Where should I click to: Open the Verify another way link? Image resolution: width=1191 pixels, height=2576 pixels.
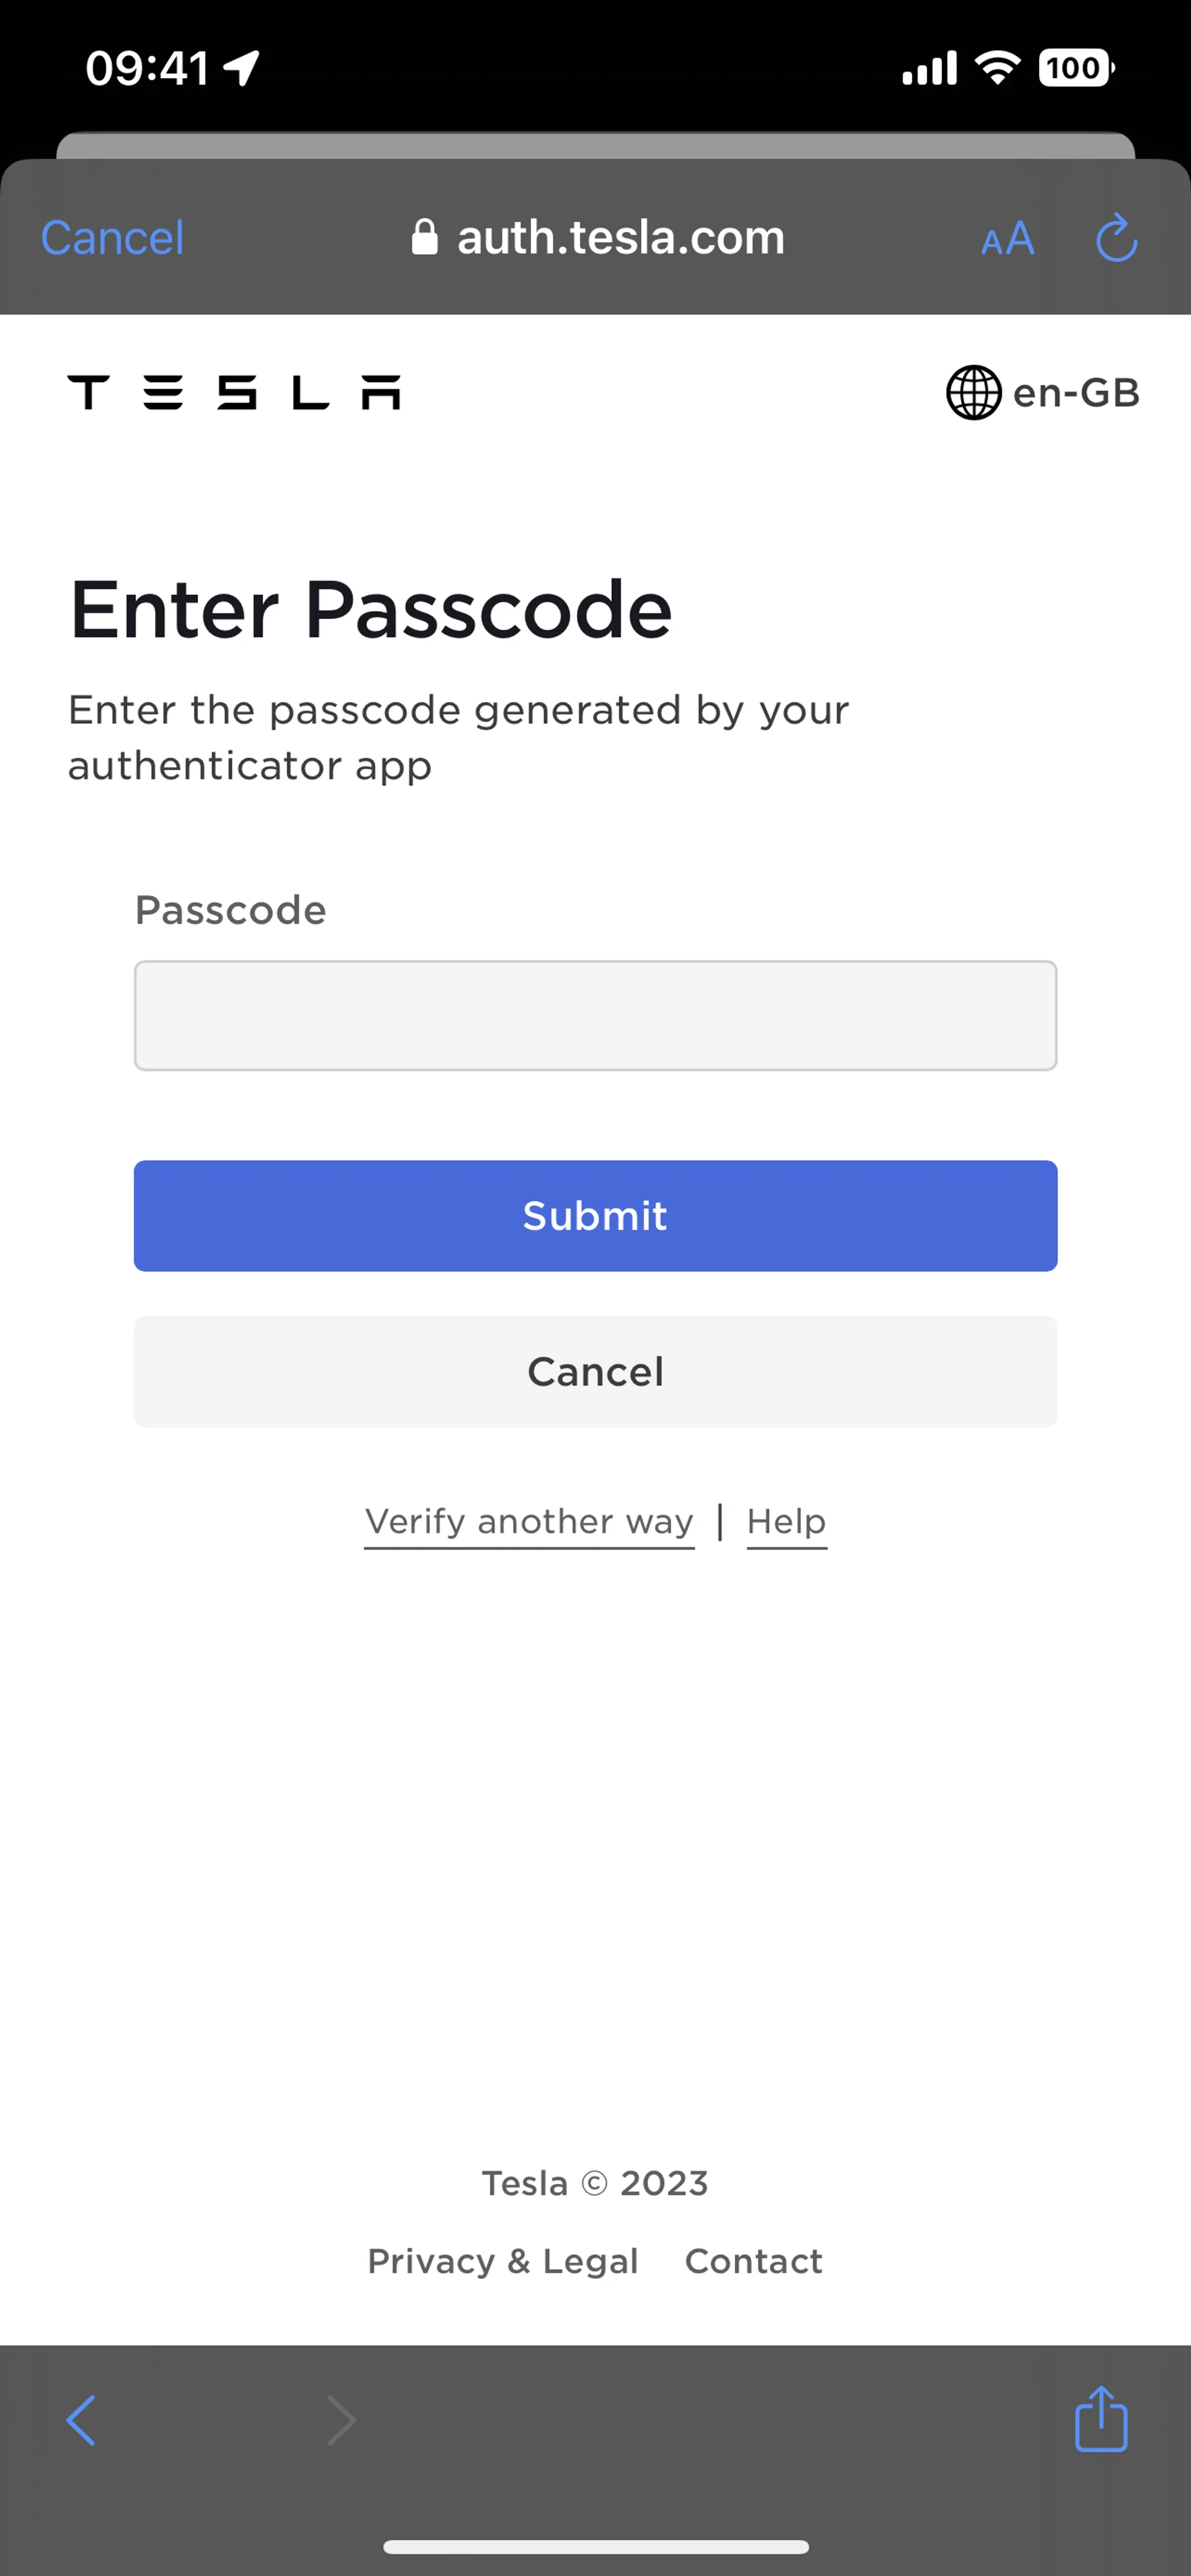pos(529,1521)
